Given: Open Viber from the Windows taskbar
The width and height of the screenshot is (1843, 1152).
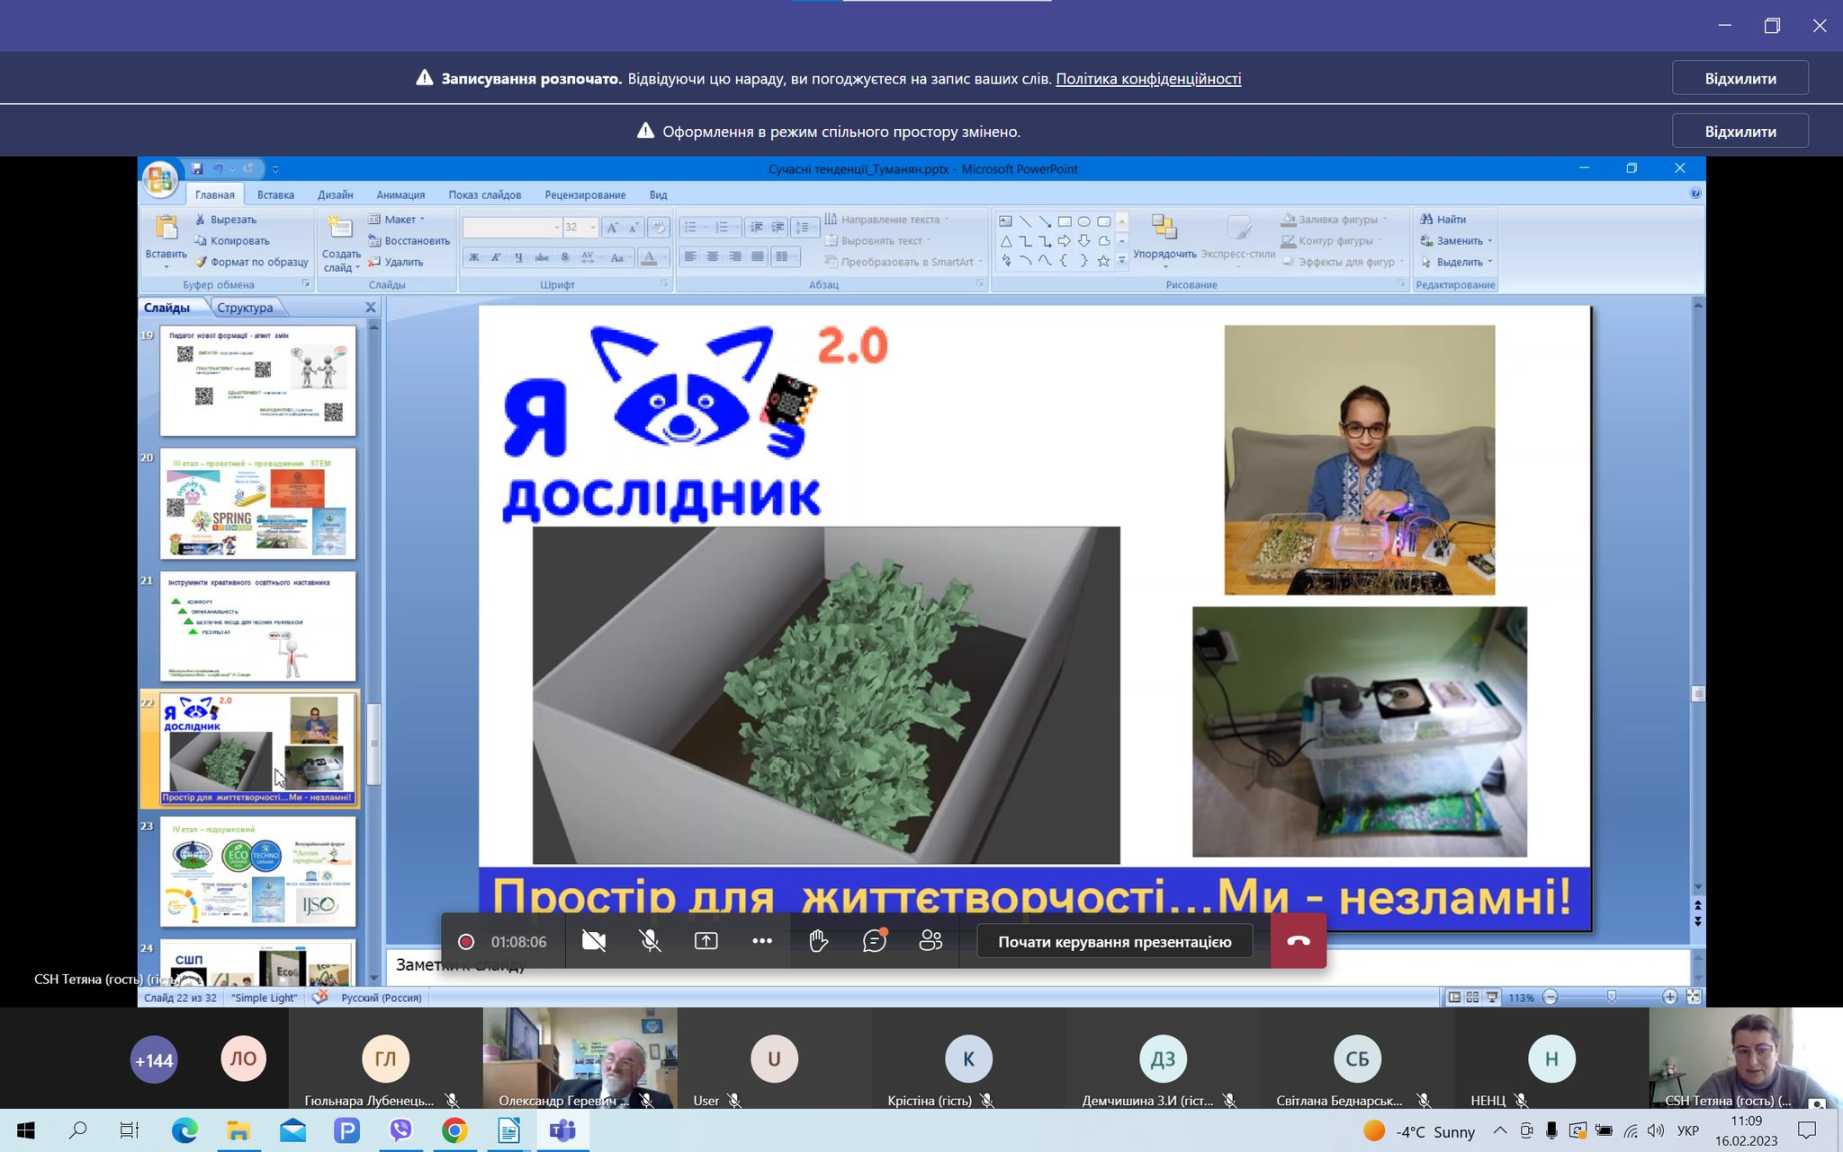Looking at the screenshot, I should point(401,1130).
